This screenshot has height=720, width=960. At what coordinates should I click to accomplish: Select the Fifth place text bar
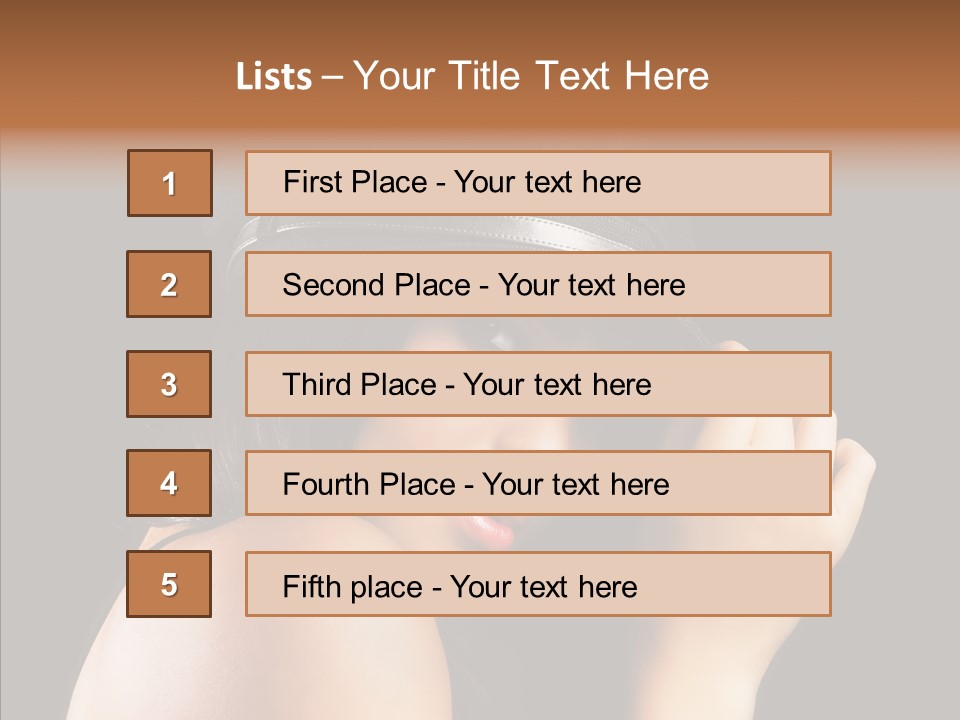point(538,584)
